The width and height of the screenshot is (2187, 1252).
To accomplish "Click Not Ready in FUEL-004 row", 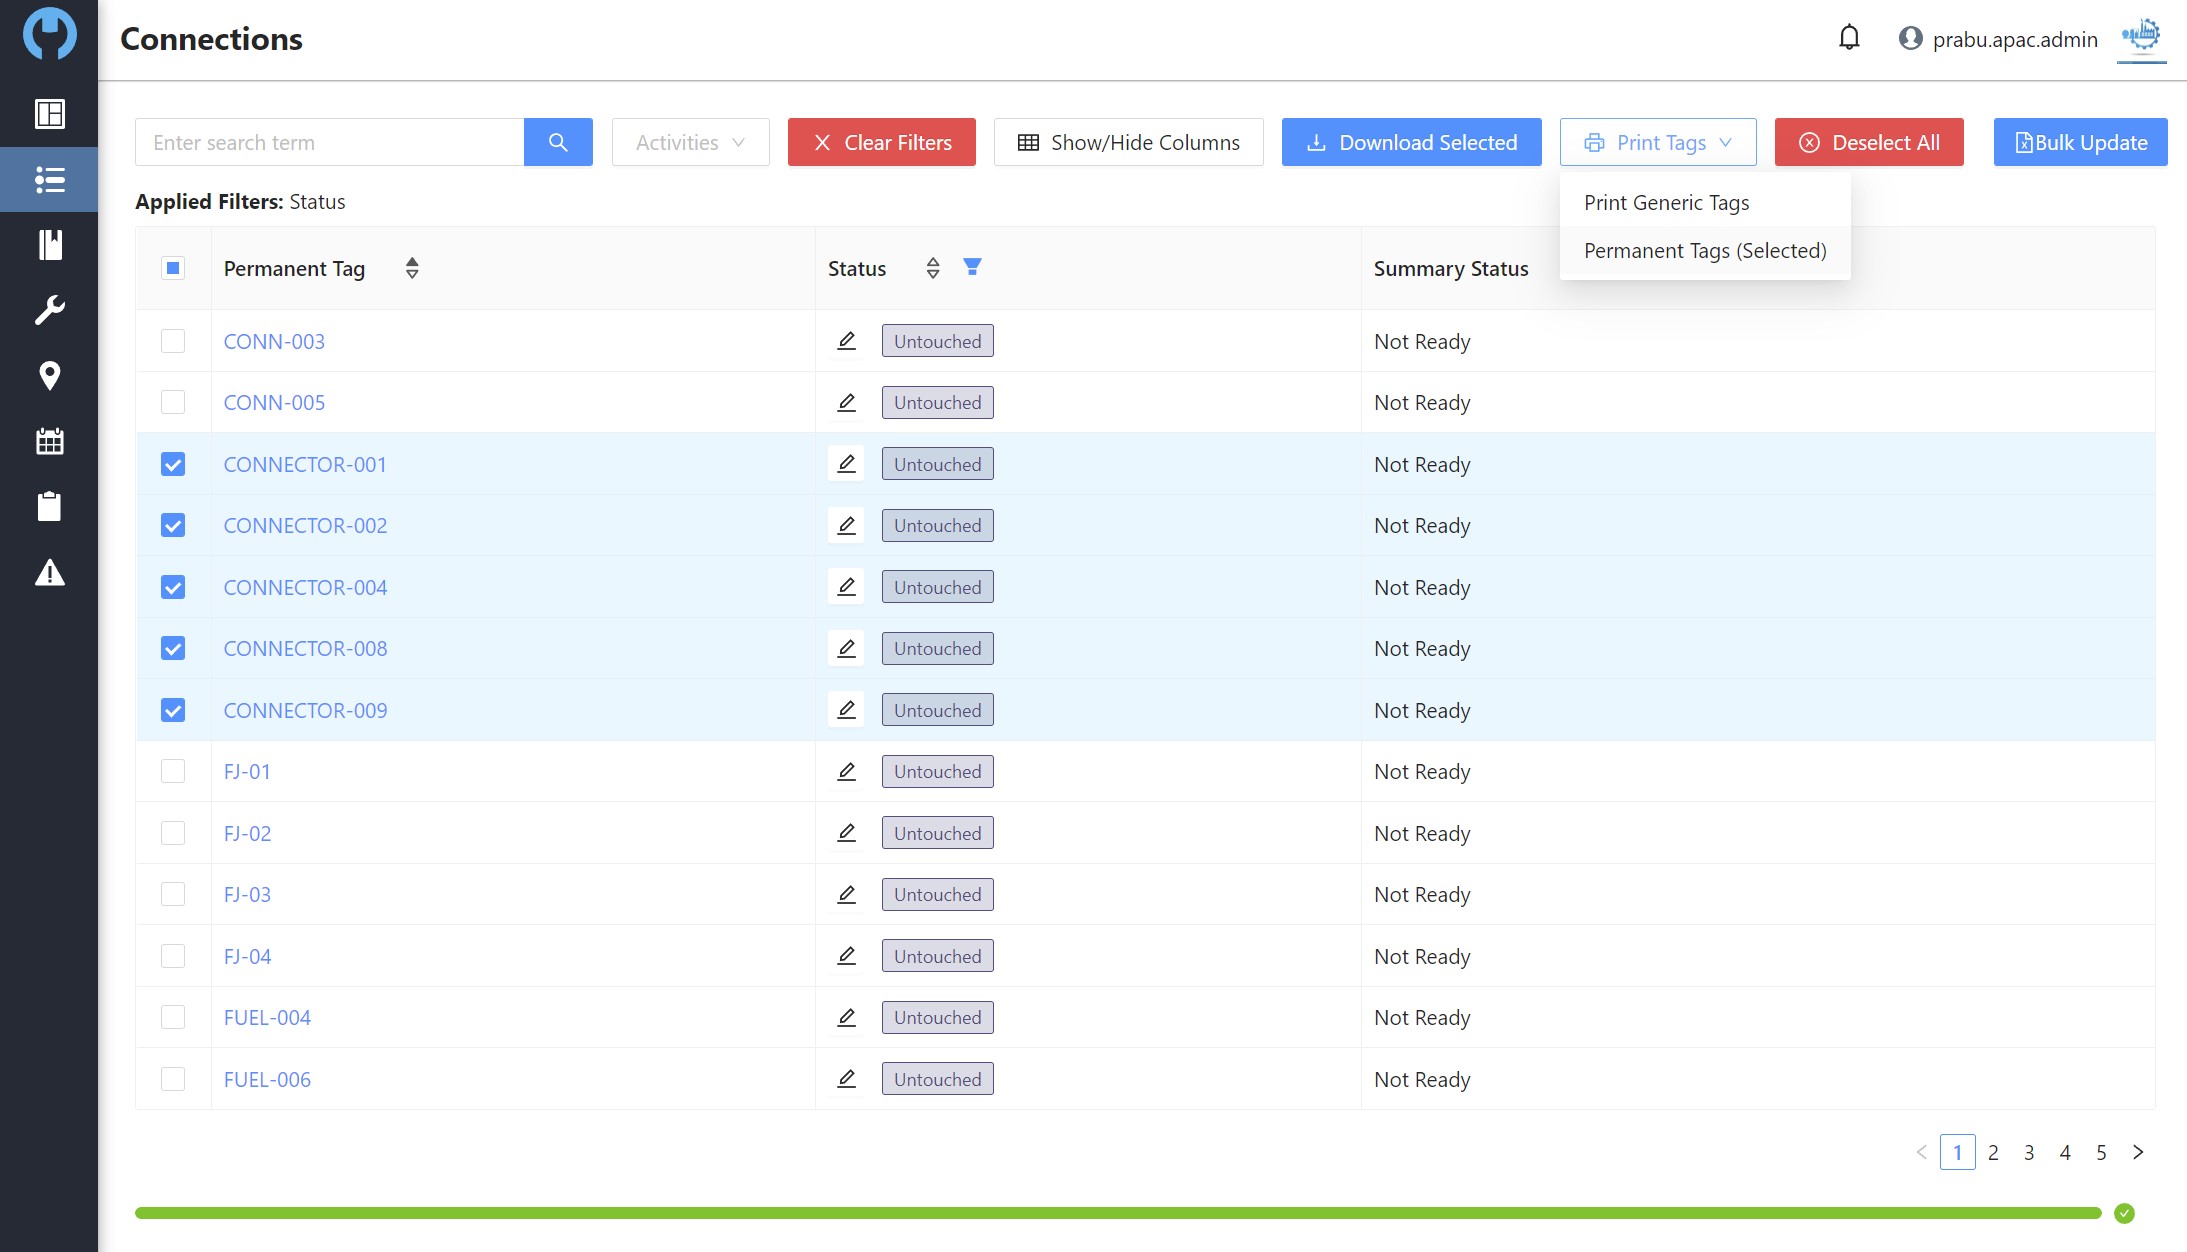I will pos(1421,1018).
